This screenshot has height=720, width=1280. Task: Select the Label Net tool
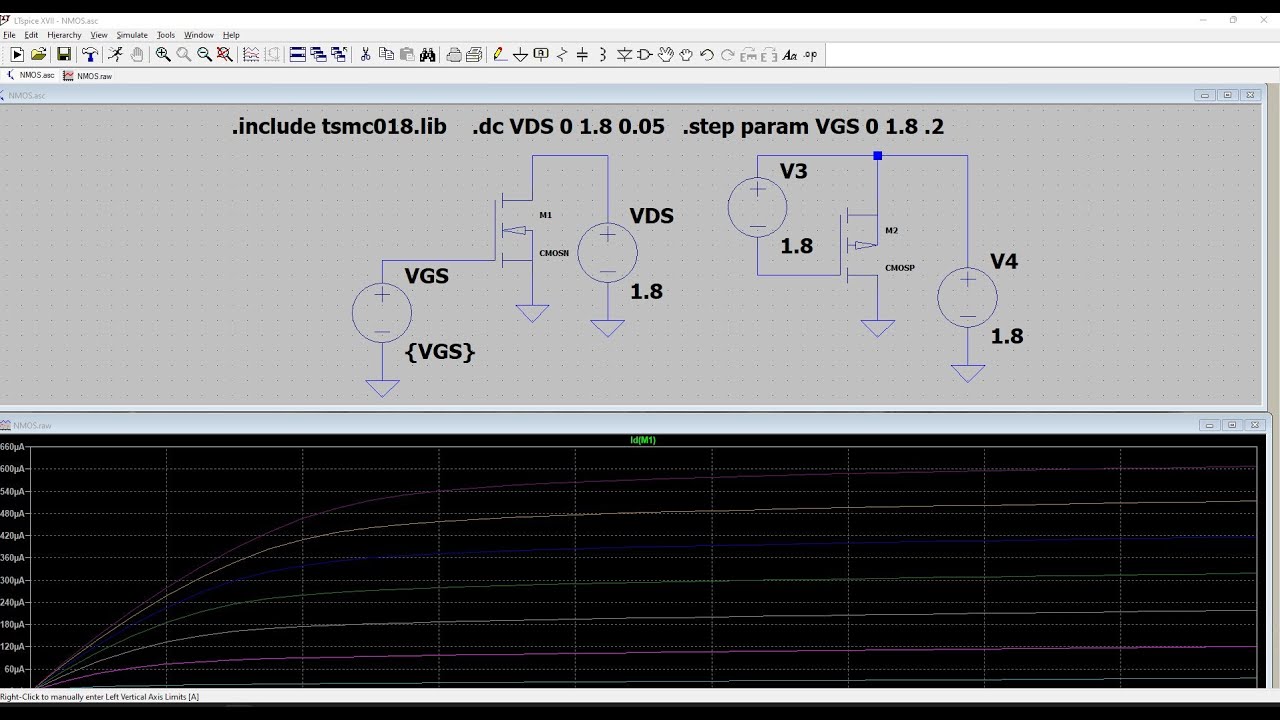coord(541,55)
